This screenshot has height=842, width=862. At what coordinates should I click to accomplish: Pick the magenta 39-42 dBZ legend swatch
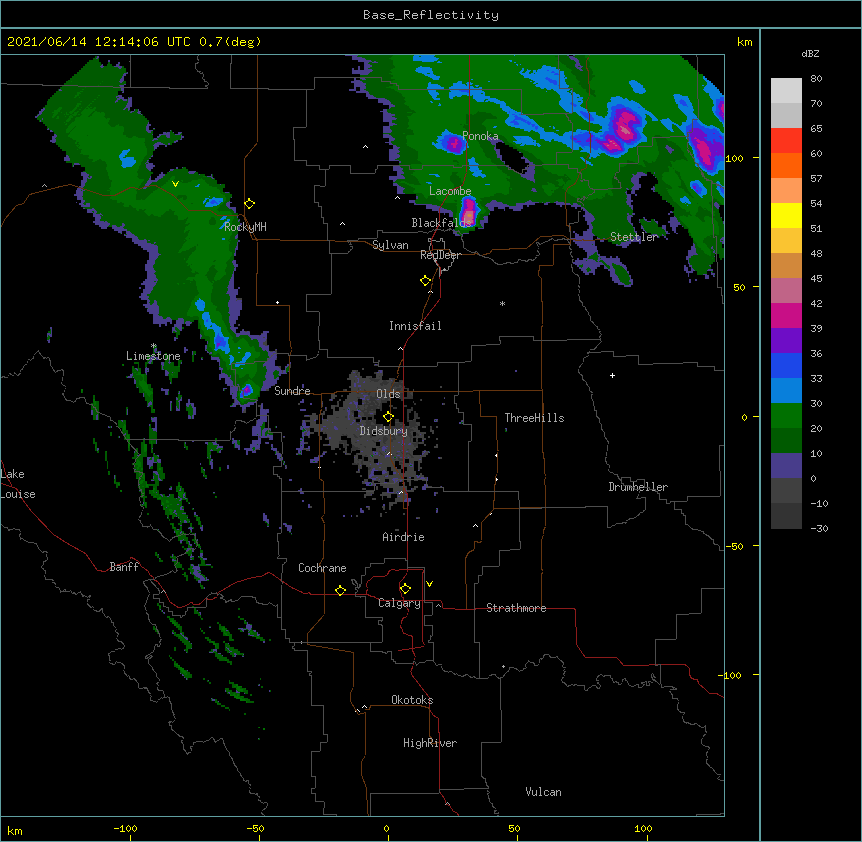[x=786, y=315]
